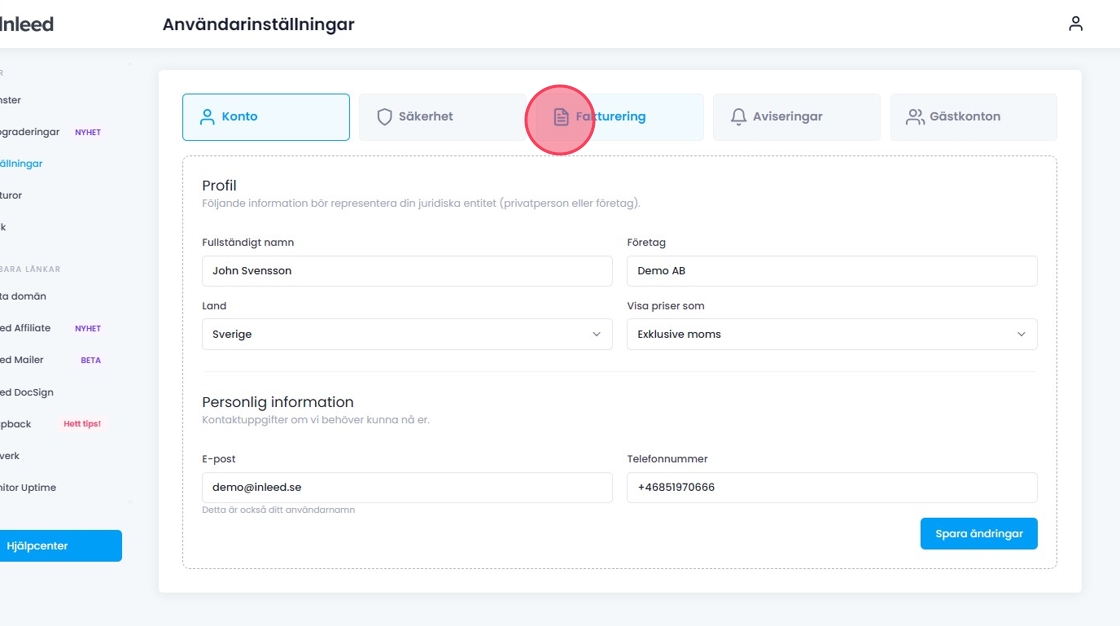Open the Visa priser som dropdown
The height and width of the screenshot is (626, 1120).
(x=831, y=334)
